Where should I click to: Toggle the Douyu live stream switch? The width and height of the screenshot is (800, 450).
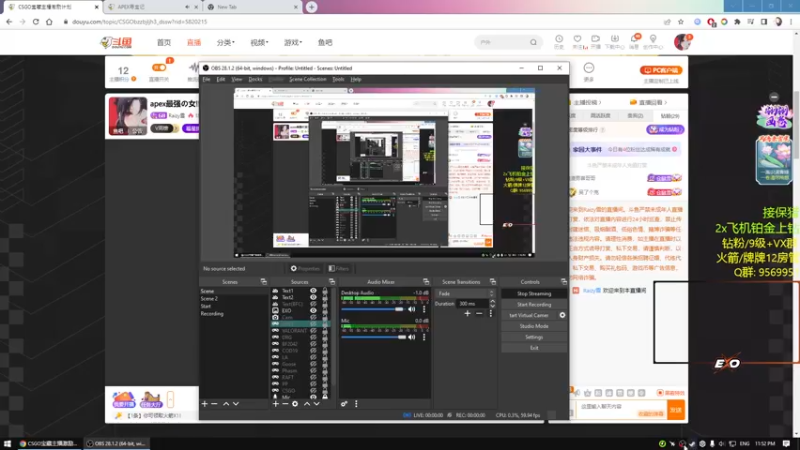tap(159, 68)
